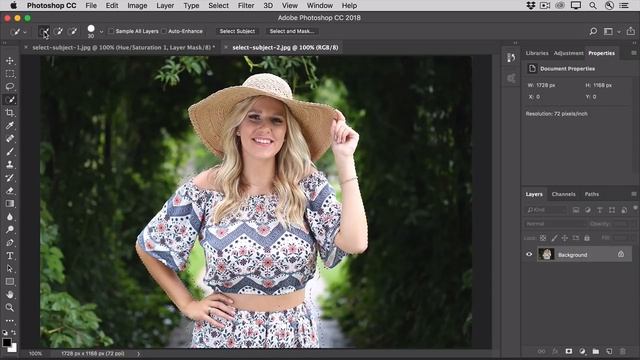Click the Link Layers icon
The image size is (640, 360).
[x=541, y=351]
